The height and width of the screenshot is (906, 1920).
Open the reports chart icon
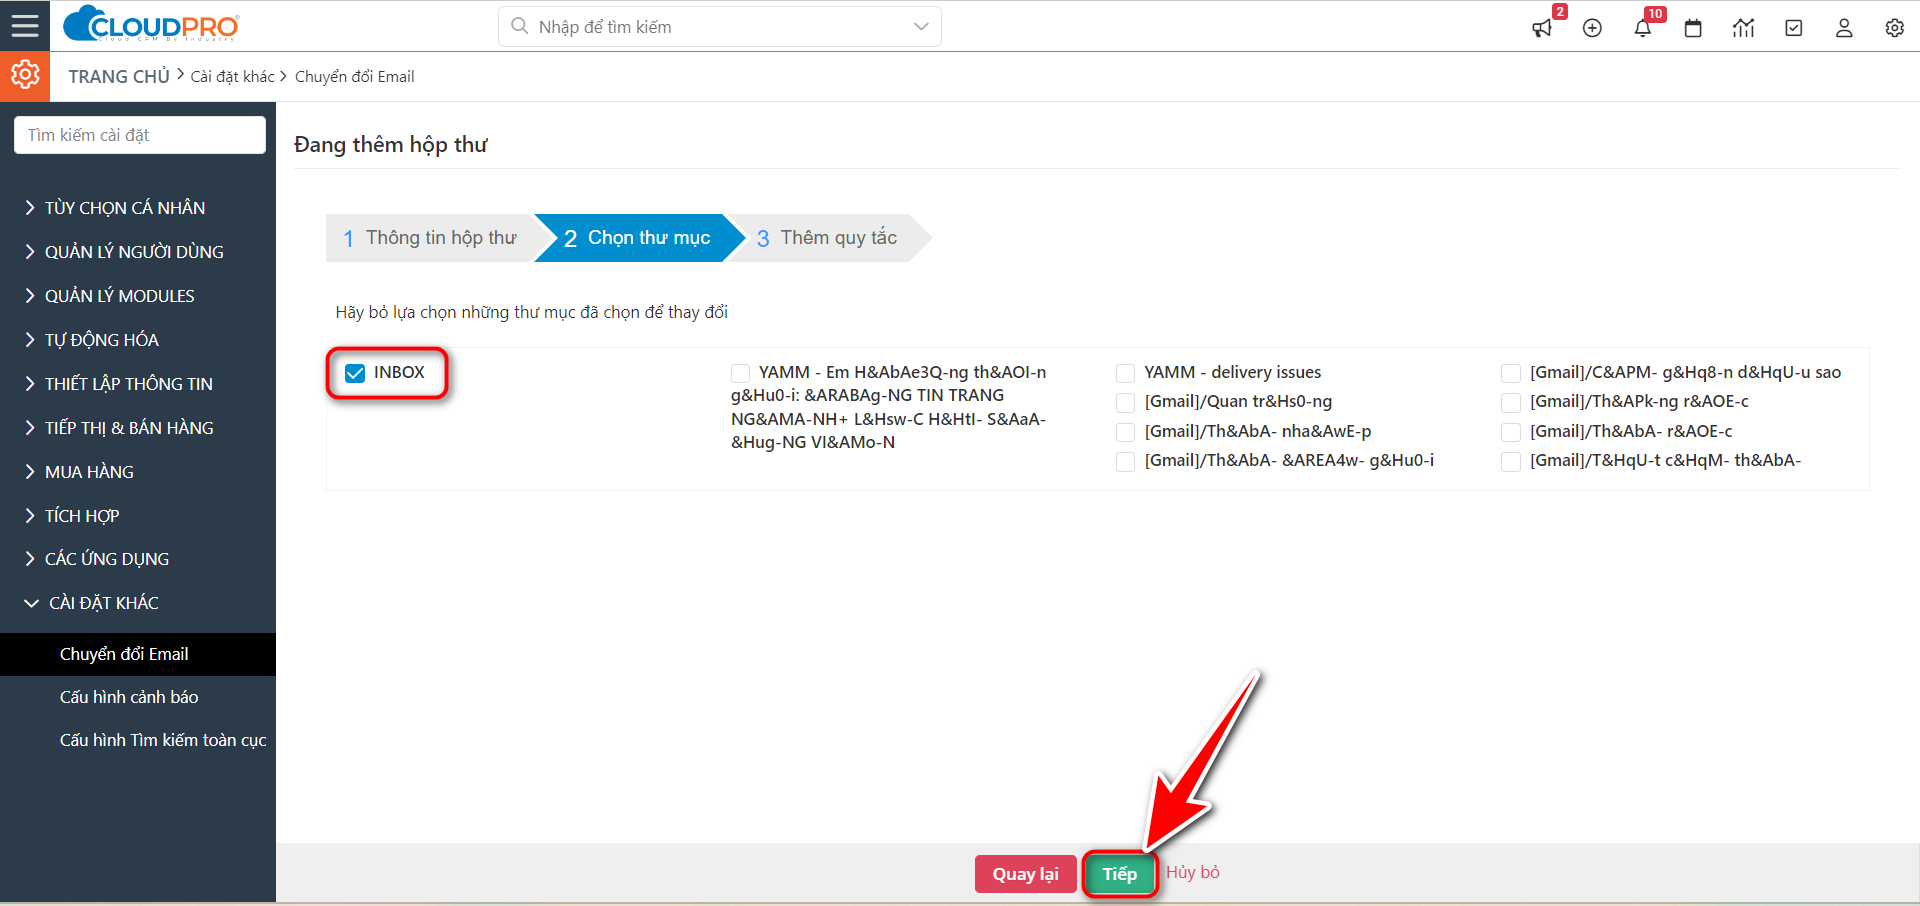(1743, 28)
